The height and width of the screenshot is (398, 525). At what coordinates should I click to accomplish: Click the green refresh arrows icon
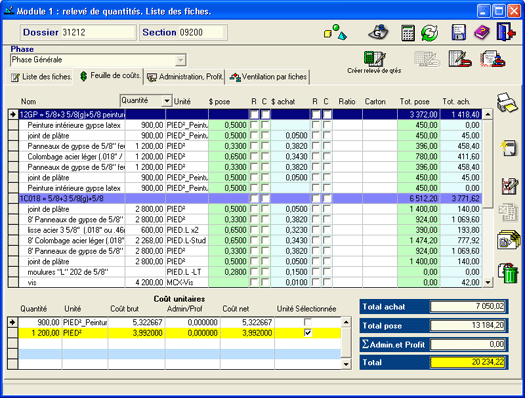point(430,33)
